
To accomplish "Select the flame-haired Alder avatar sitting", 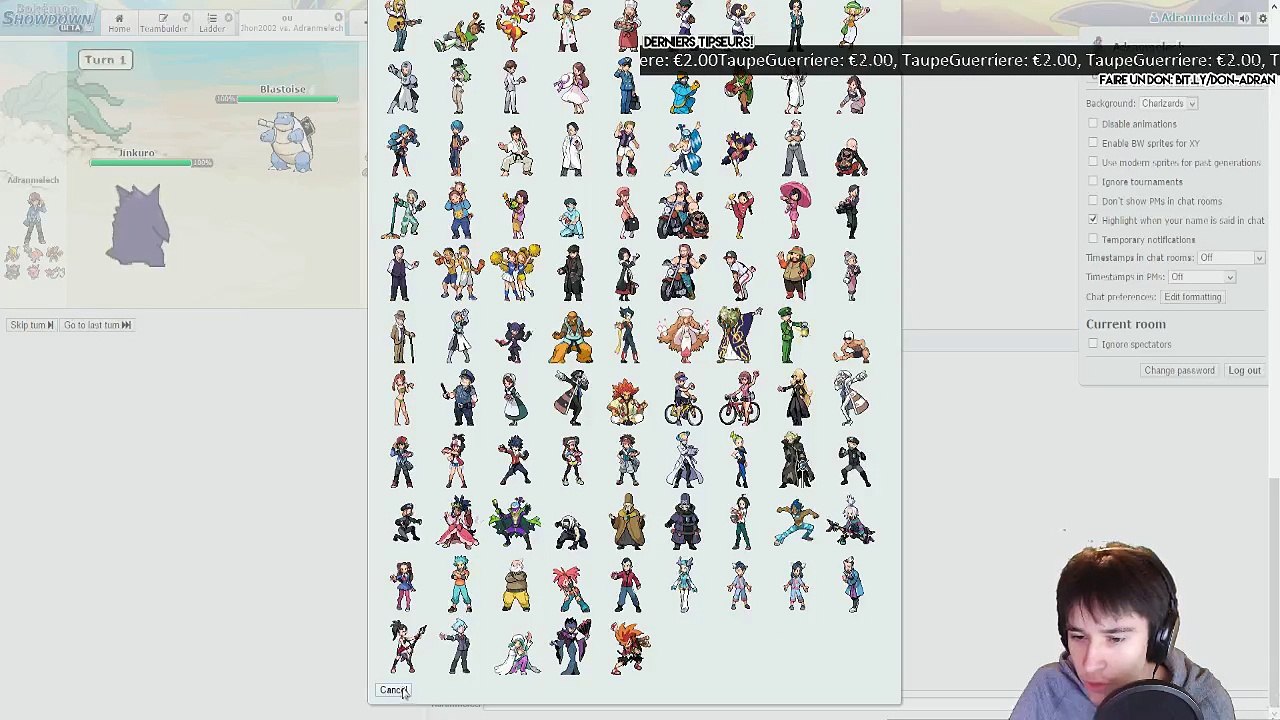I will [x=627, y=400].
